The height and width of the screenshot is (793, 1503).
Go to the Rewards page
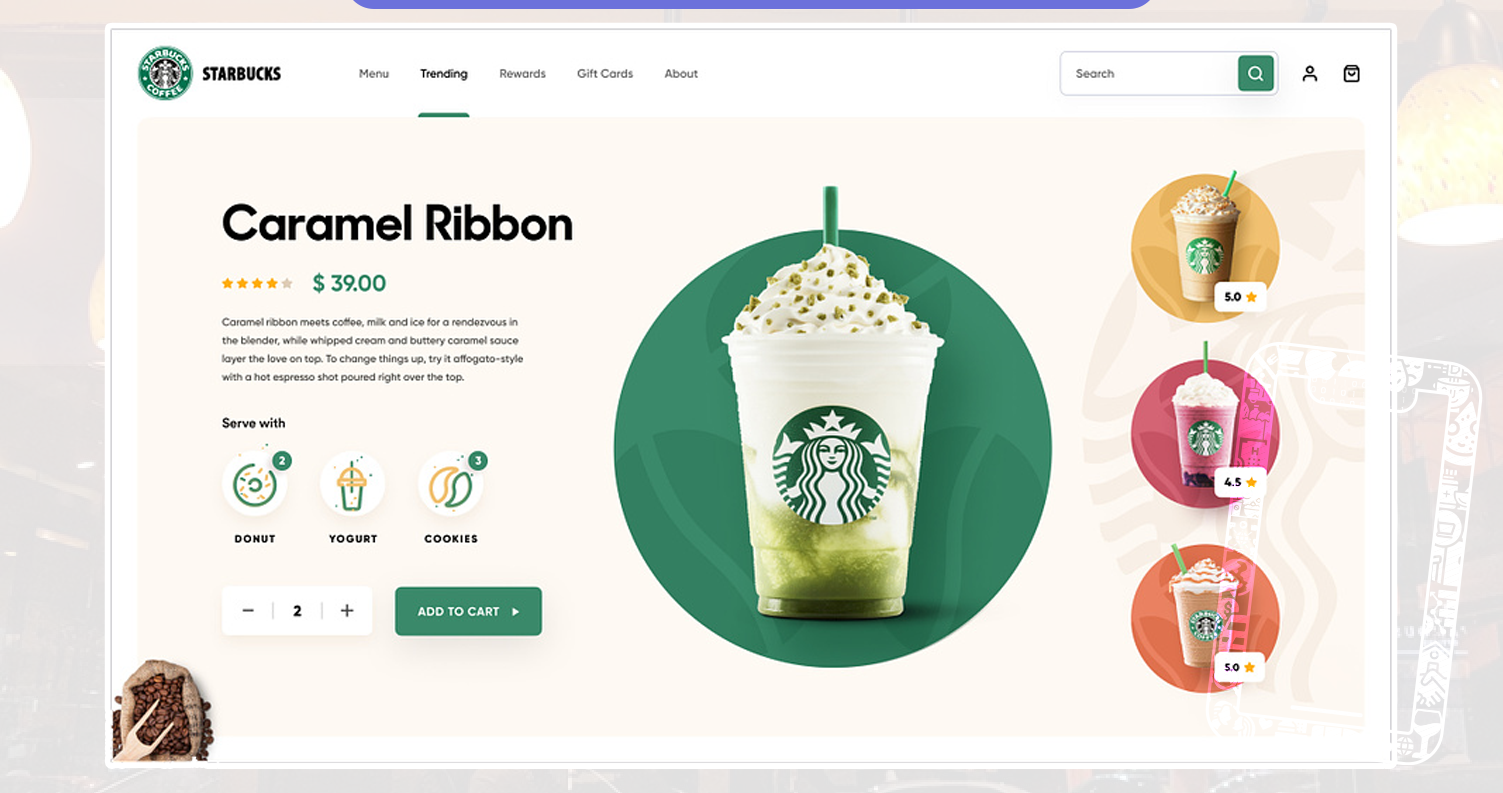click(x=522, y=74)
